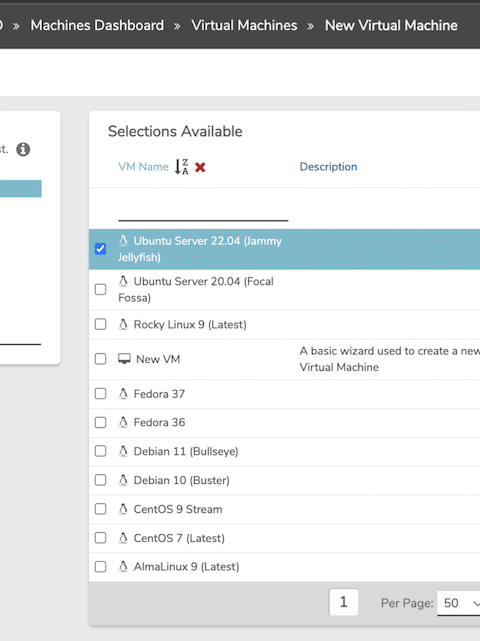Click penguin icon beside Debian 10

(123, 480)
